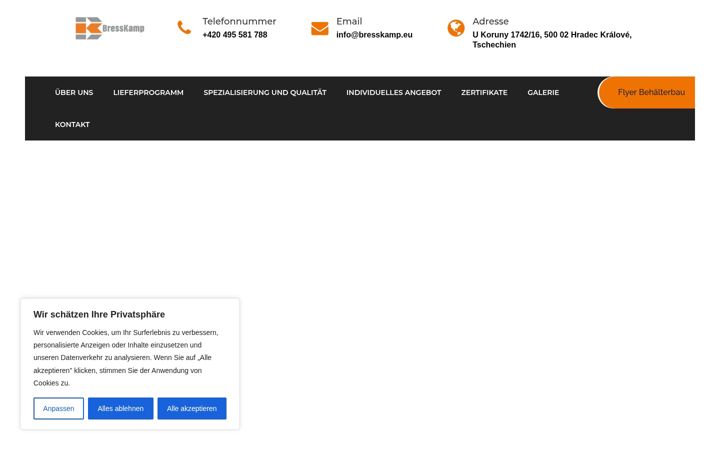Click the Flyer Behälterbau button

tap(647, 92)
